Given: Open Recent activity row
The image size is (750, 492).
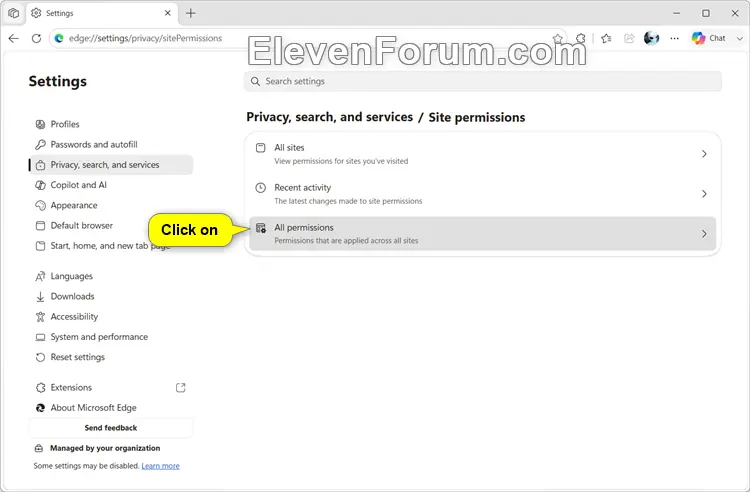Looking at the screenshot, I should (483, 194).
